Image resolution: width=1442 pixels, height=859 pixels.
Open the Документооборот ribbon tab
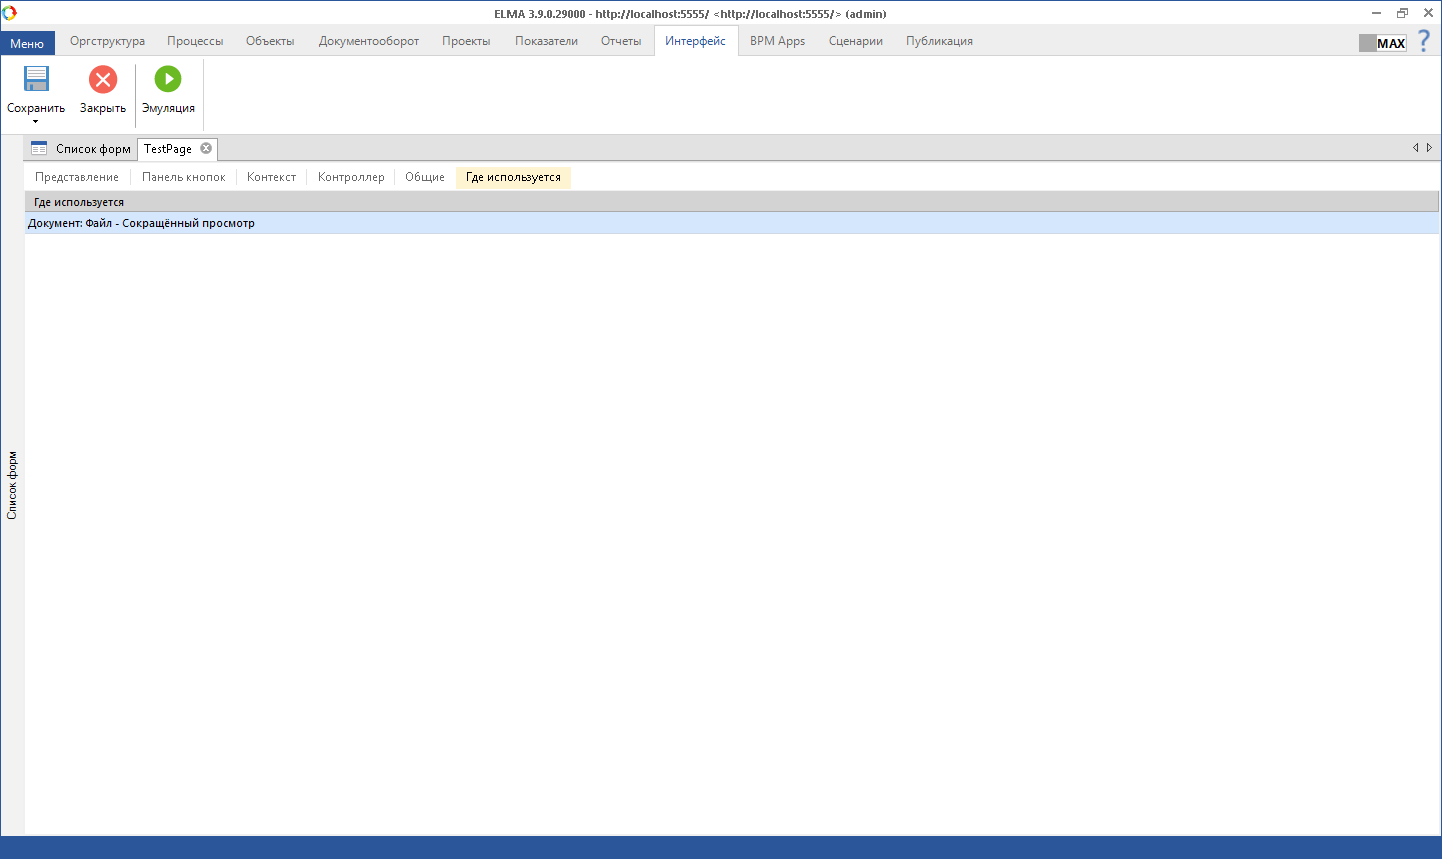368,41
